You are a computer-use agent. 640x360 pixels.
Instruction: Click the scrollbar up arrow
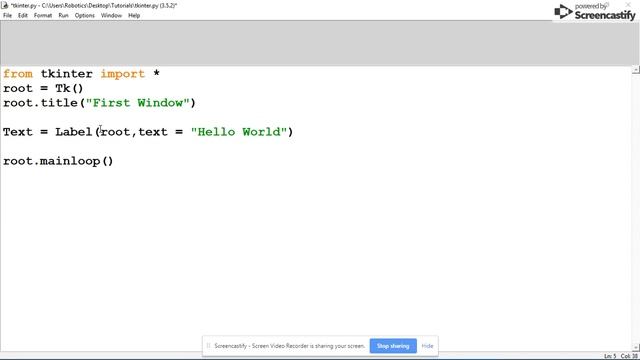pos(636,70)
